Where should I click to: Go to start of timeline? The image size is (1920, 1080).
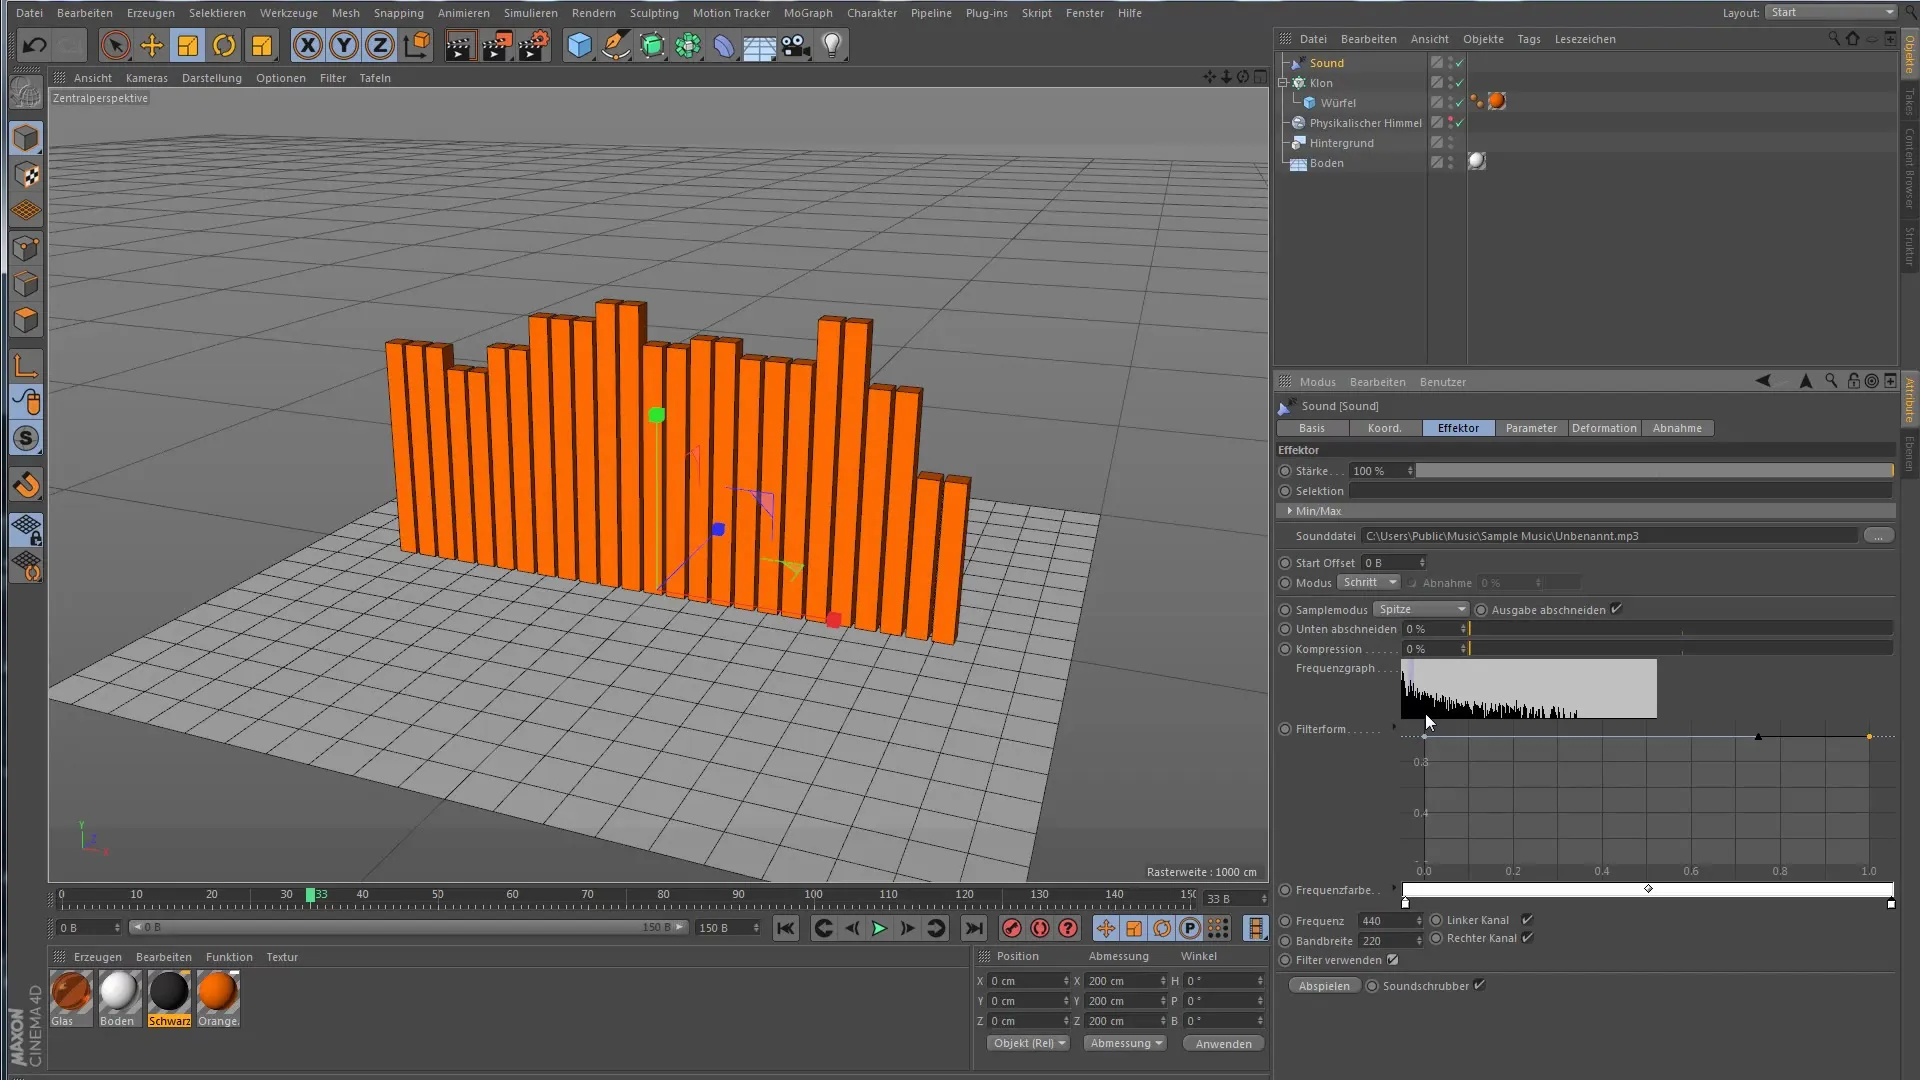(786, 928)
